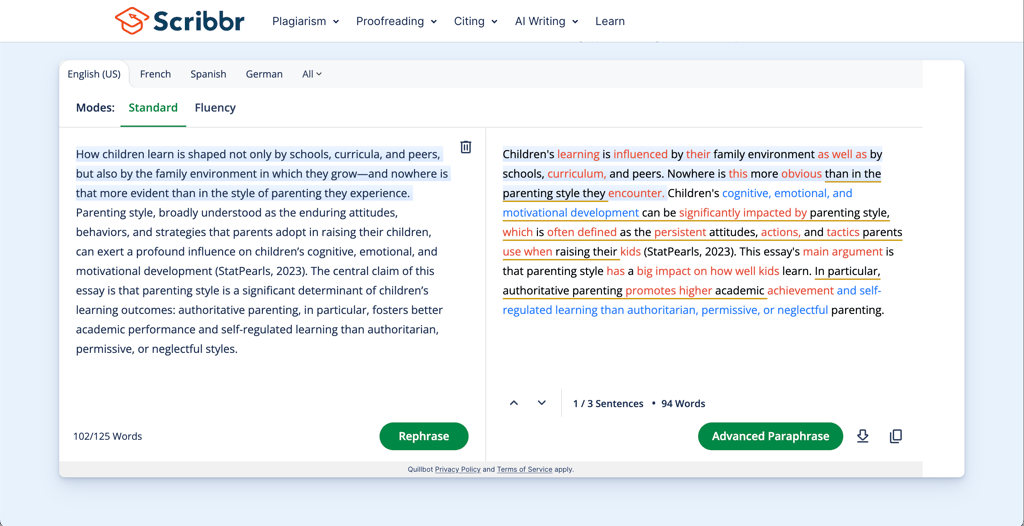Click 'big impact on how well kids'
1024x526 pixels.
tap(708, 271)
